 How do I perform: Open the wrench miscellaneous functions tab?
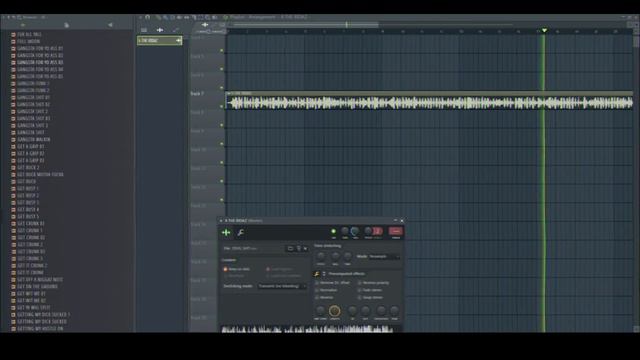pos(240,232)
